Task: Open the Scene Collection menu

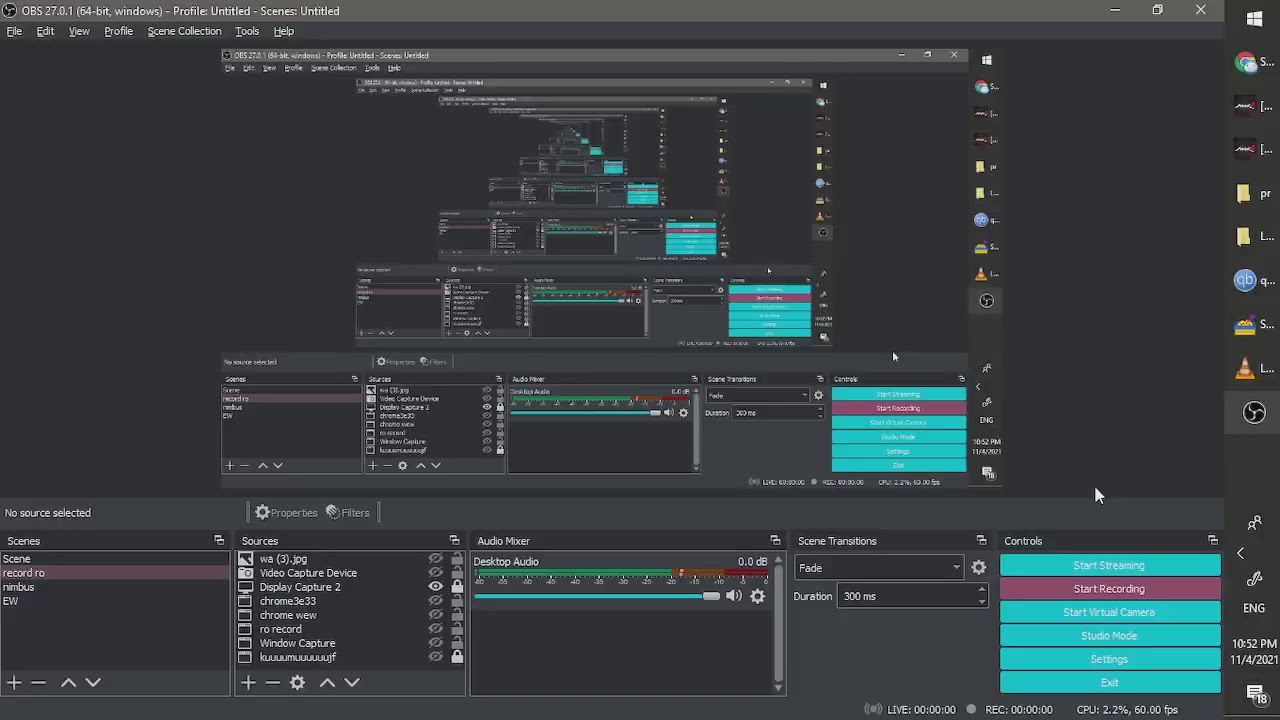Action: pos(184,31)
